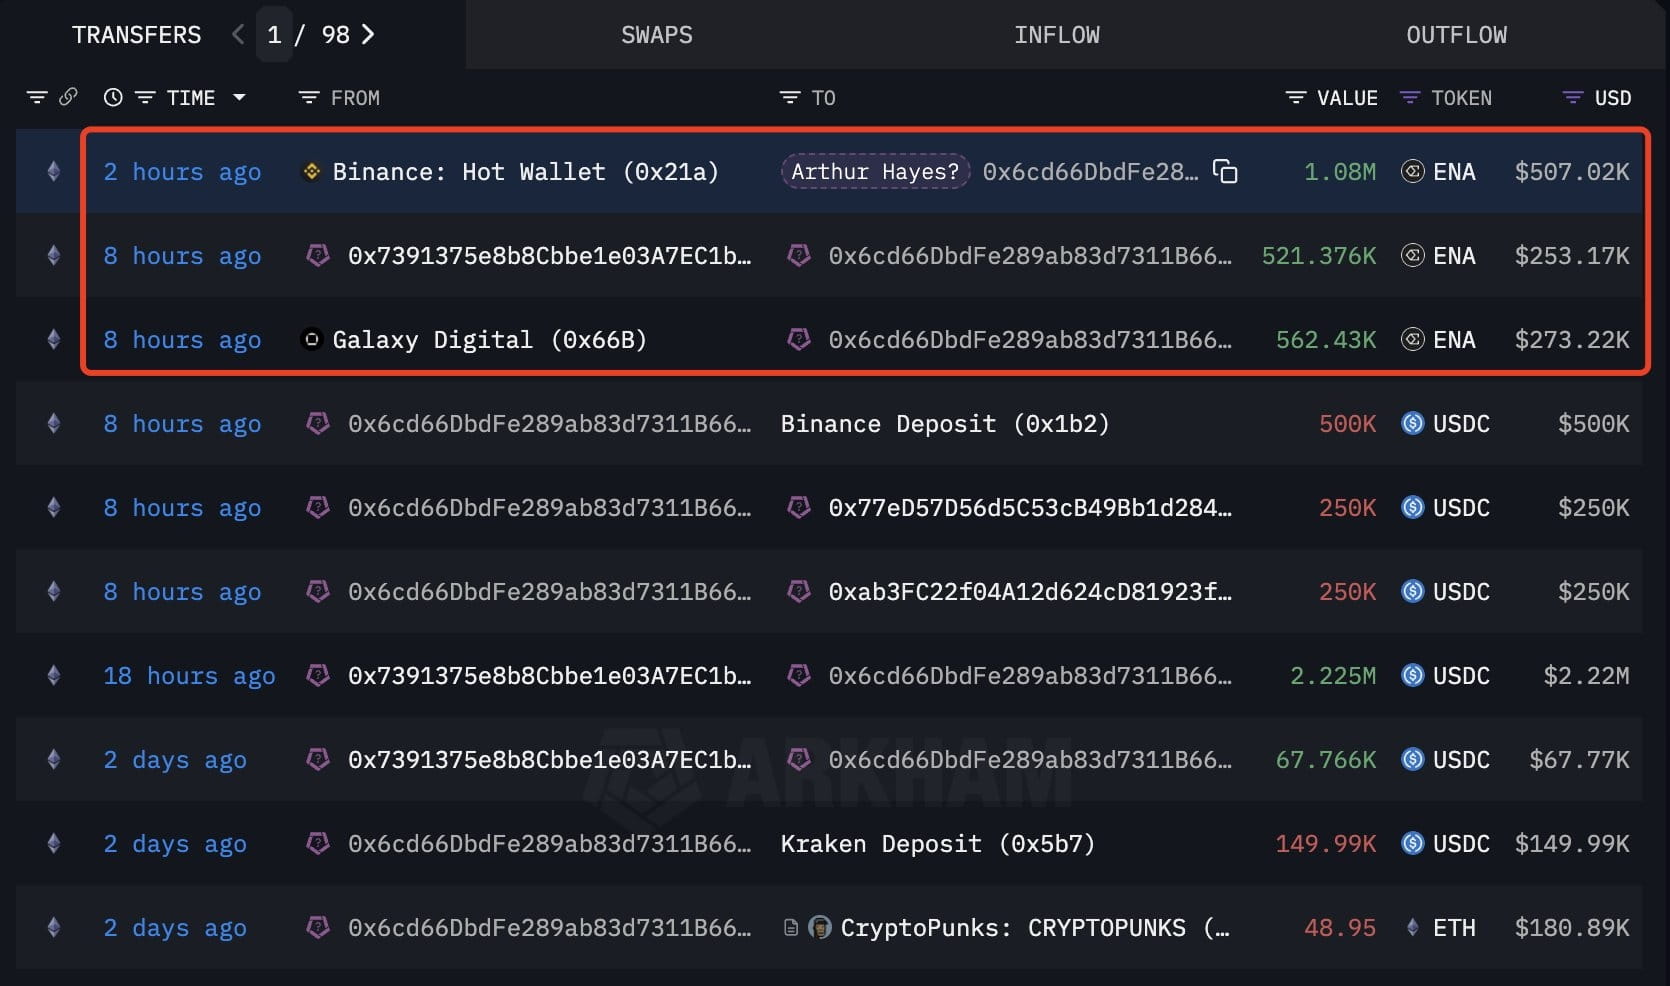Click the ENA token icon in $253.17K row
1670x986 pixels.
click(x=1413, y=256)
